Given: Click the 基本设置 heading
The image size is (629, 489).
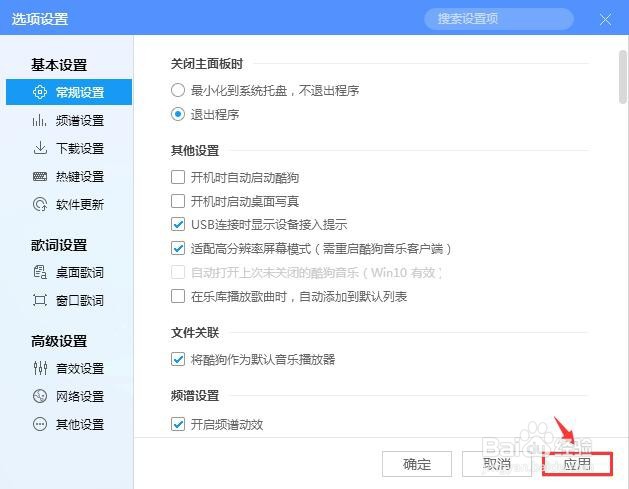Looking at the screenshot, I should point(59,65).
